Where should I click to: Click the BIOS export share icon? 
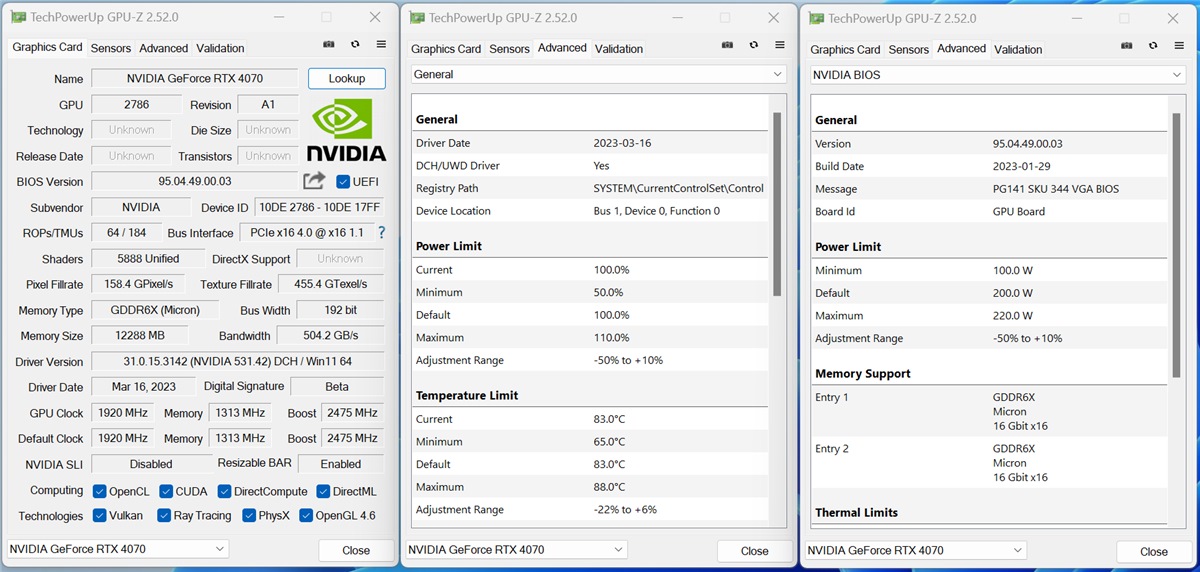tap(314, 181)
